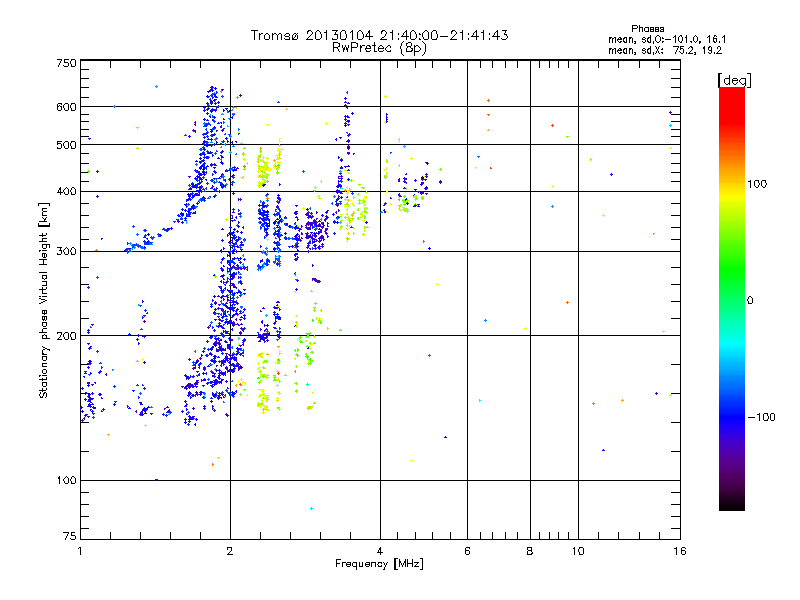
Task: Click the colorbar label "-100"
Action: point(762,417)
